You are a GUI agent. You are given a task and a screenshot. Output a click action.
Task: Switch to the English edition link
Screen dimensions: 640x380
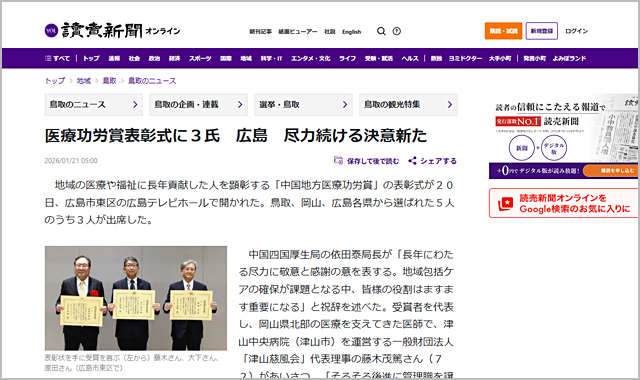click(351, 31)
